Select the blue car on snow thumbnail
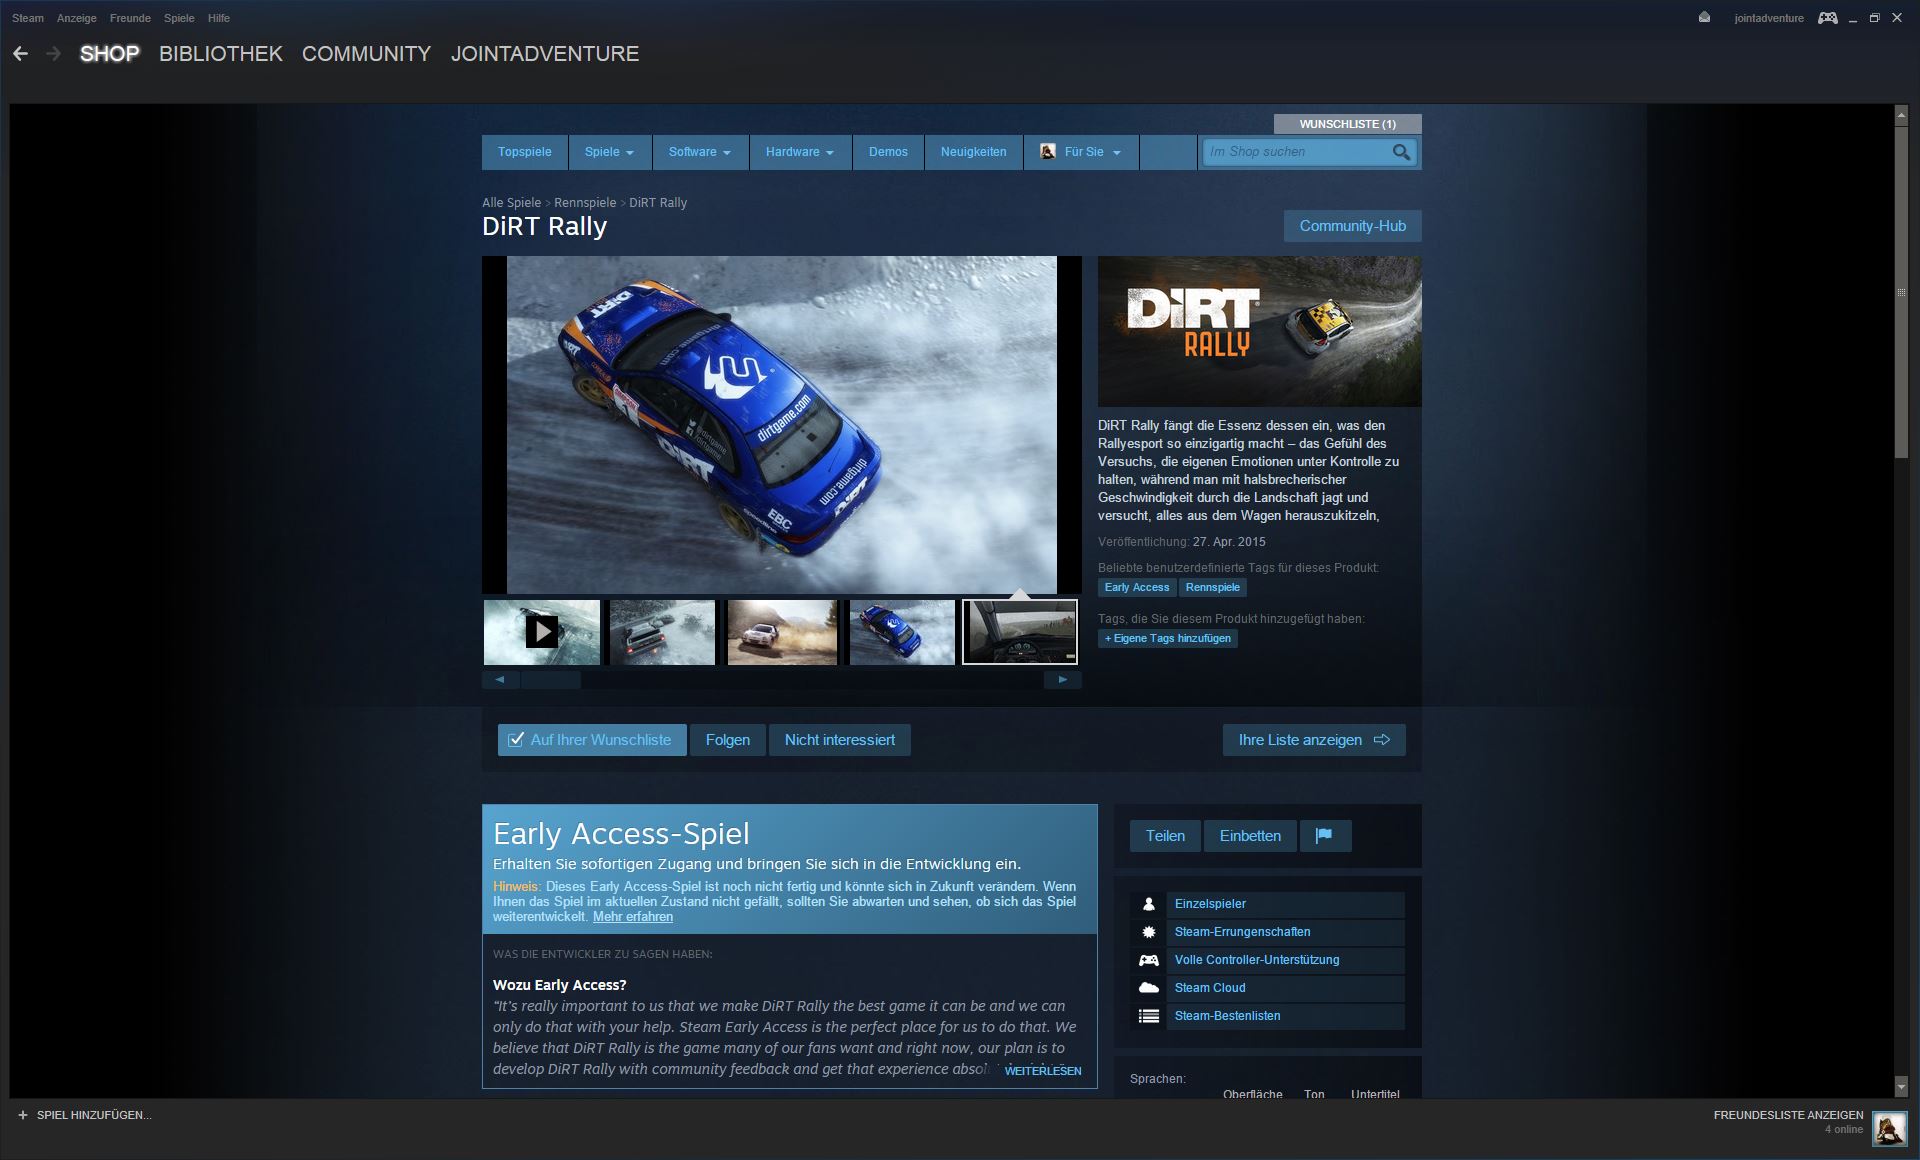1920x1160 pixels. pyautogui.click(x=902, y=632)
